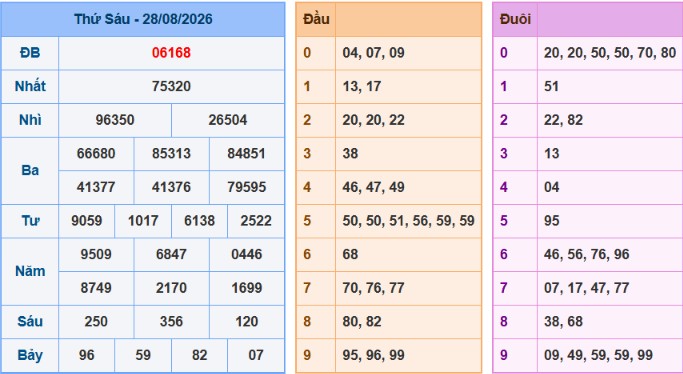Select Đầu values 95, 96, 99
Screen dimensions: 683x374
click(373, 355)
